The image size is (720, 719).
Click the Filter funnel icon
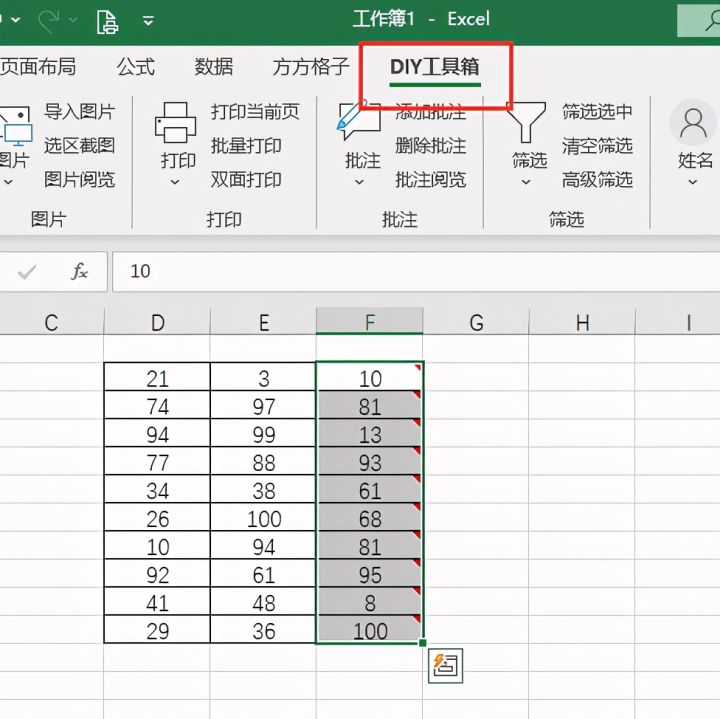pos(526,122)
